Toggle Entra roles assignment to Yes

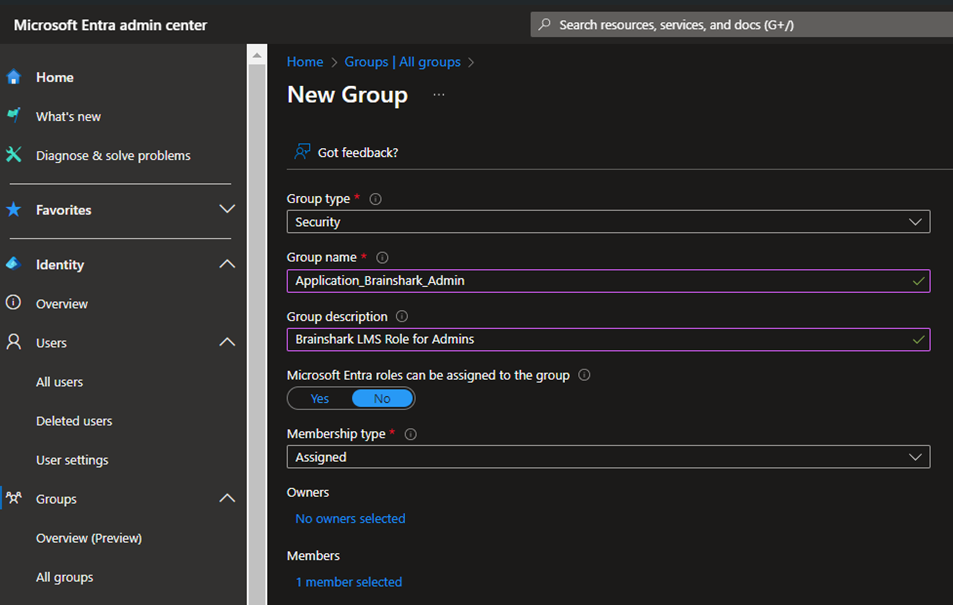(x=320, y=398)
